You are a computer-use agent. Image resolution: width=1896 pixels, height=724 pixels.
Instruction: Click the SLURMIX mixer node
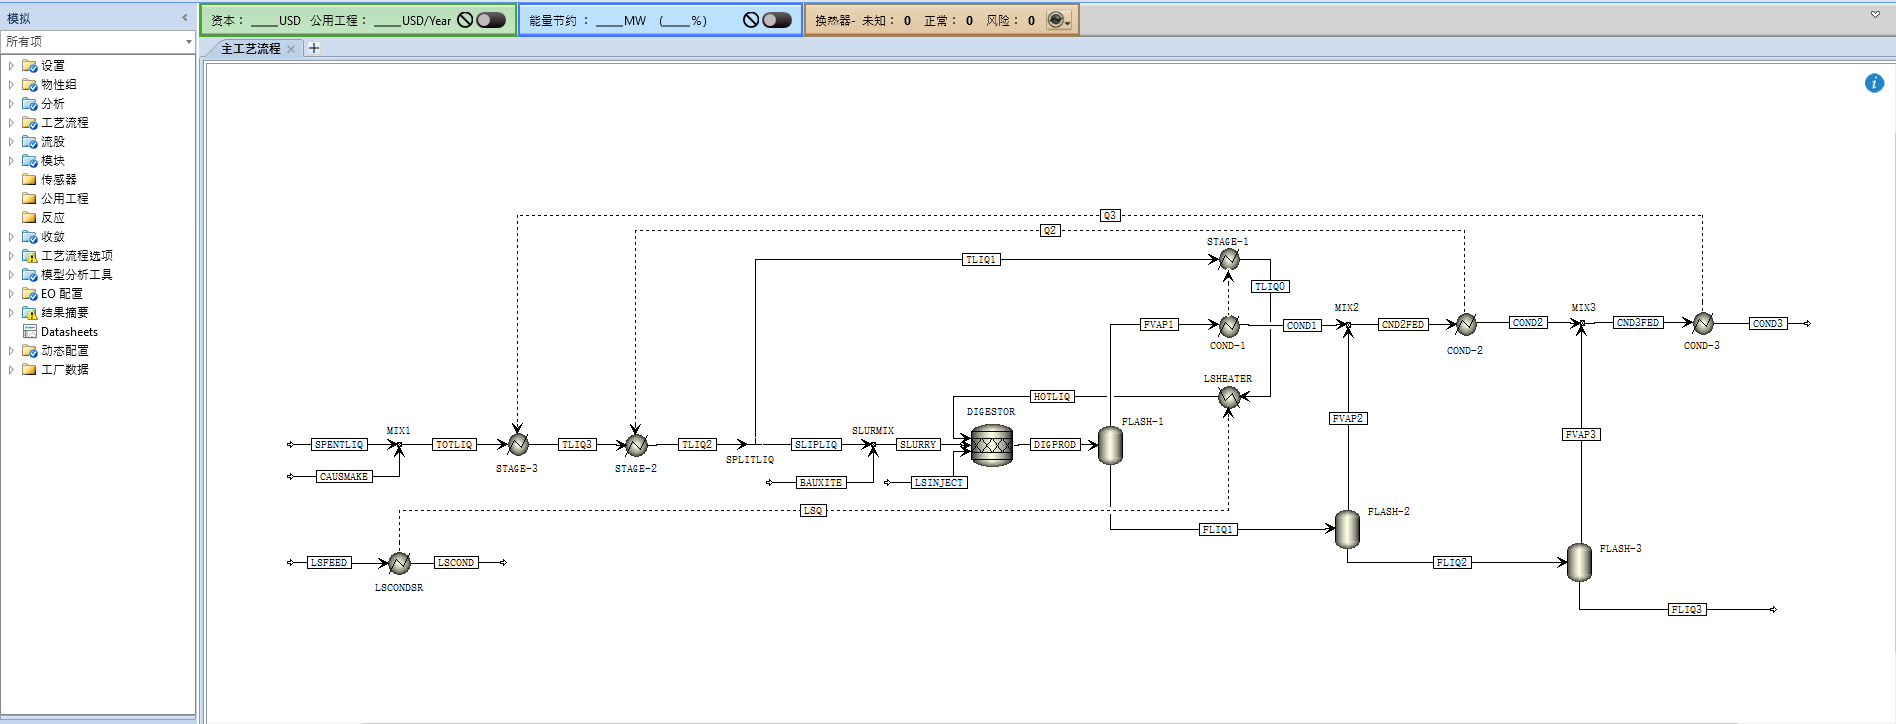click(x=873, y=444)
